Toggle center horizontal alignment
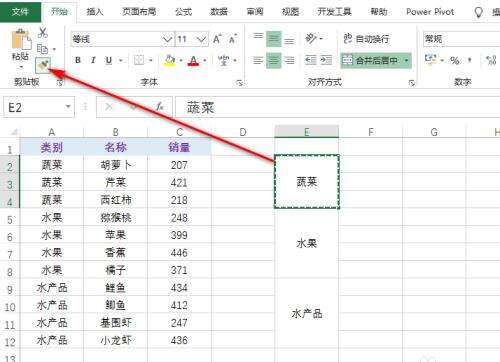This screenshot has height=362, width=500. (274, 60)
